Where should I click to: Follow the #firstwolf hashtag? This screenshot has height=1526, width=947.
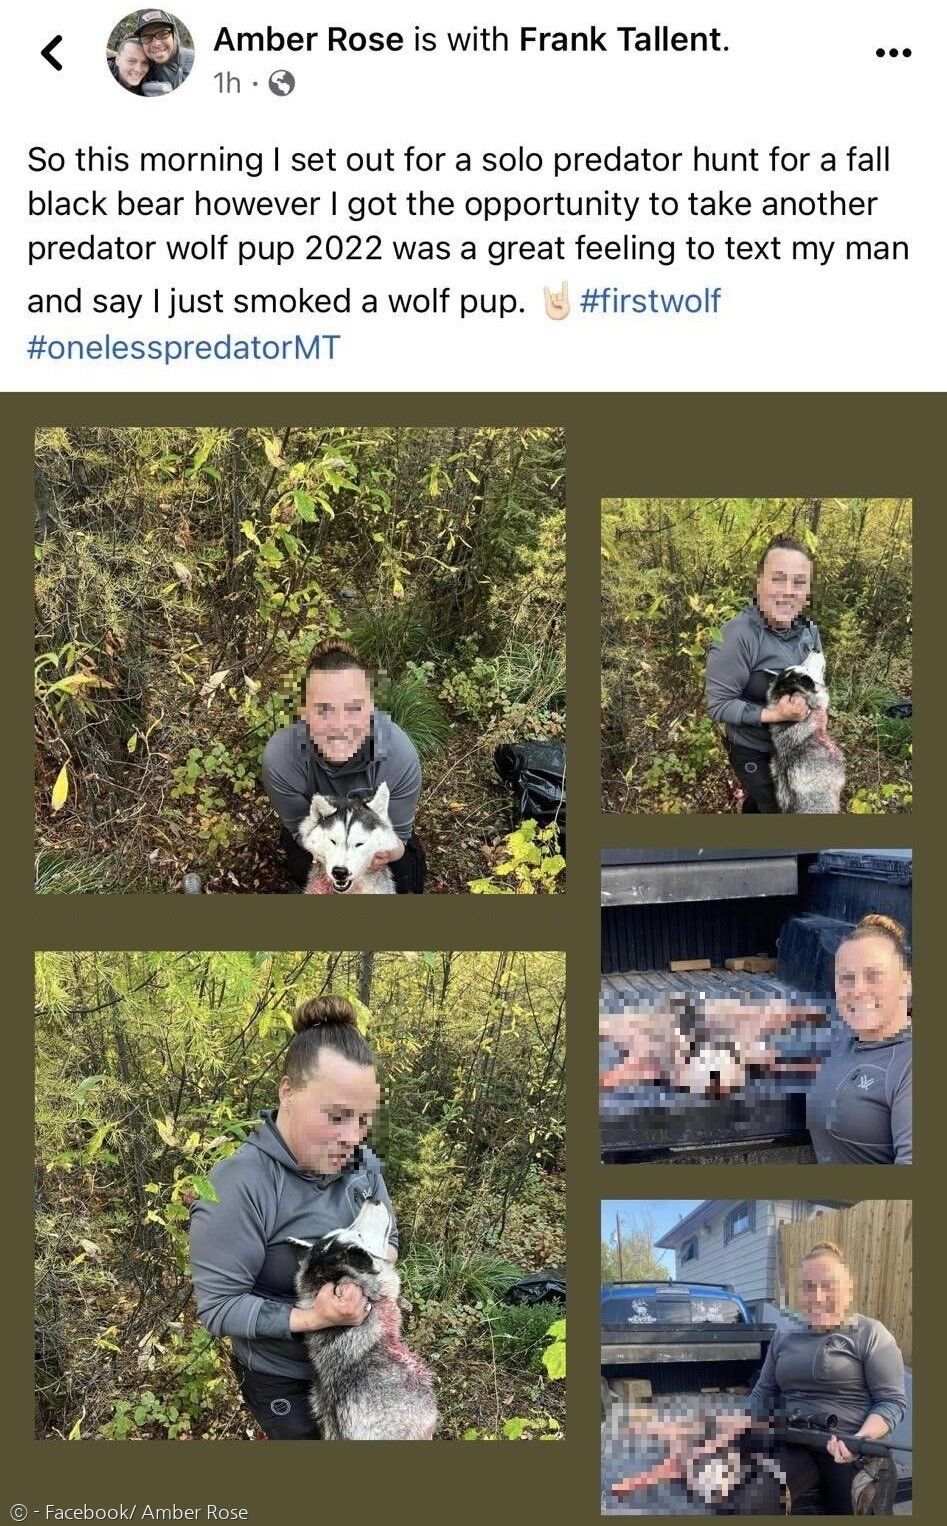click(x=650, y=301)
